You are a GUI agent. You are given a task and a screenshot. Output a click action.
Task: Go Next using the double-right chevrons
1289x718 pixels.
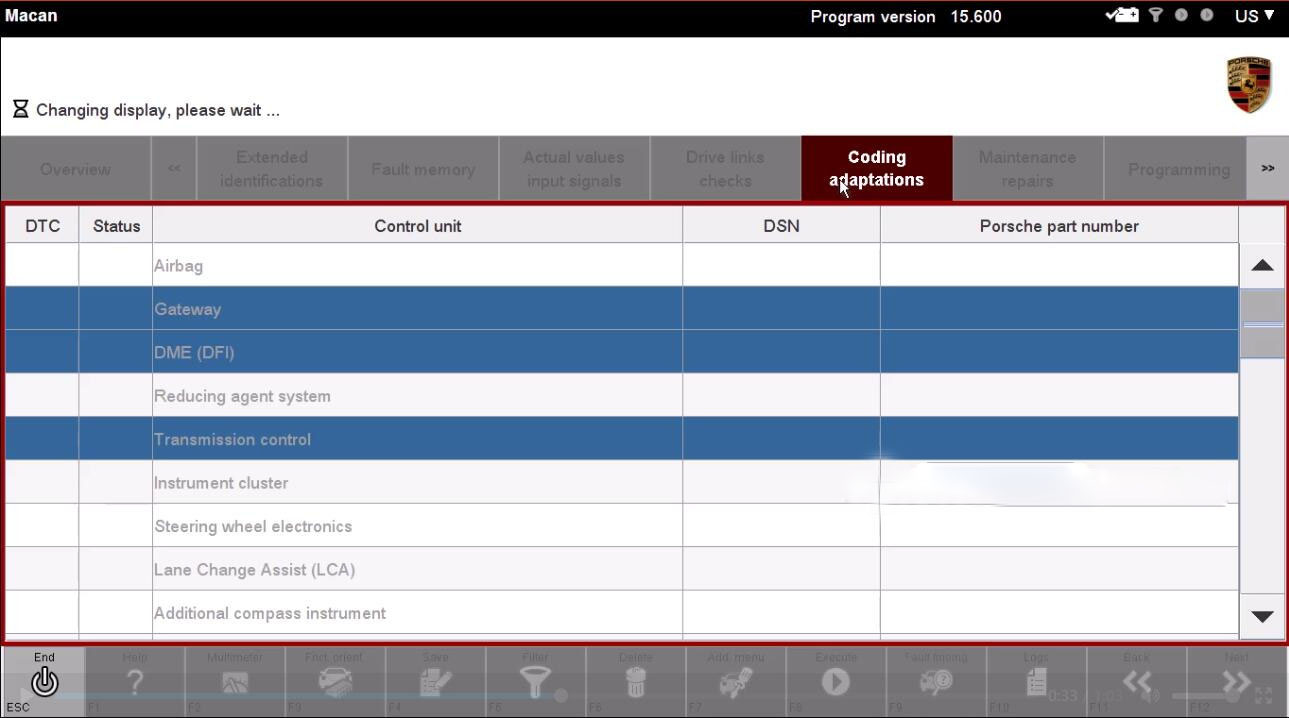pyautogui.click(x=1236, y=681)
